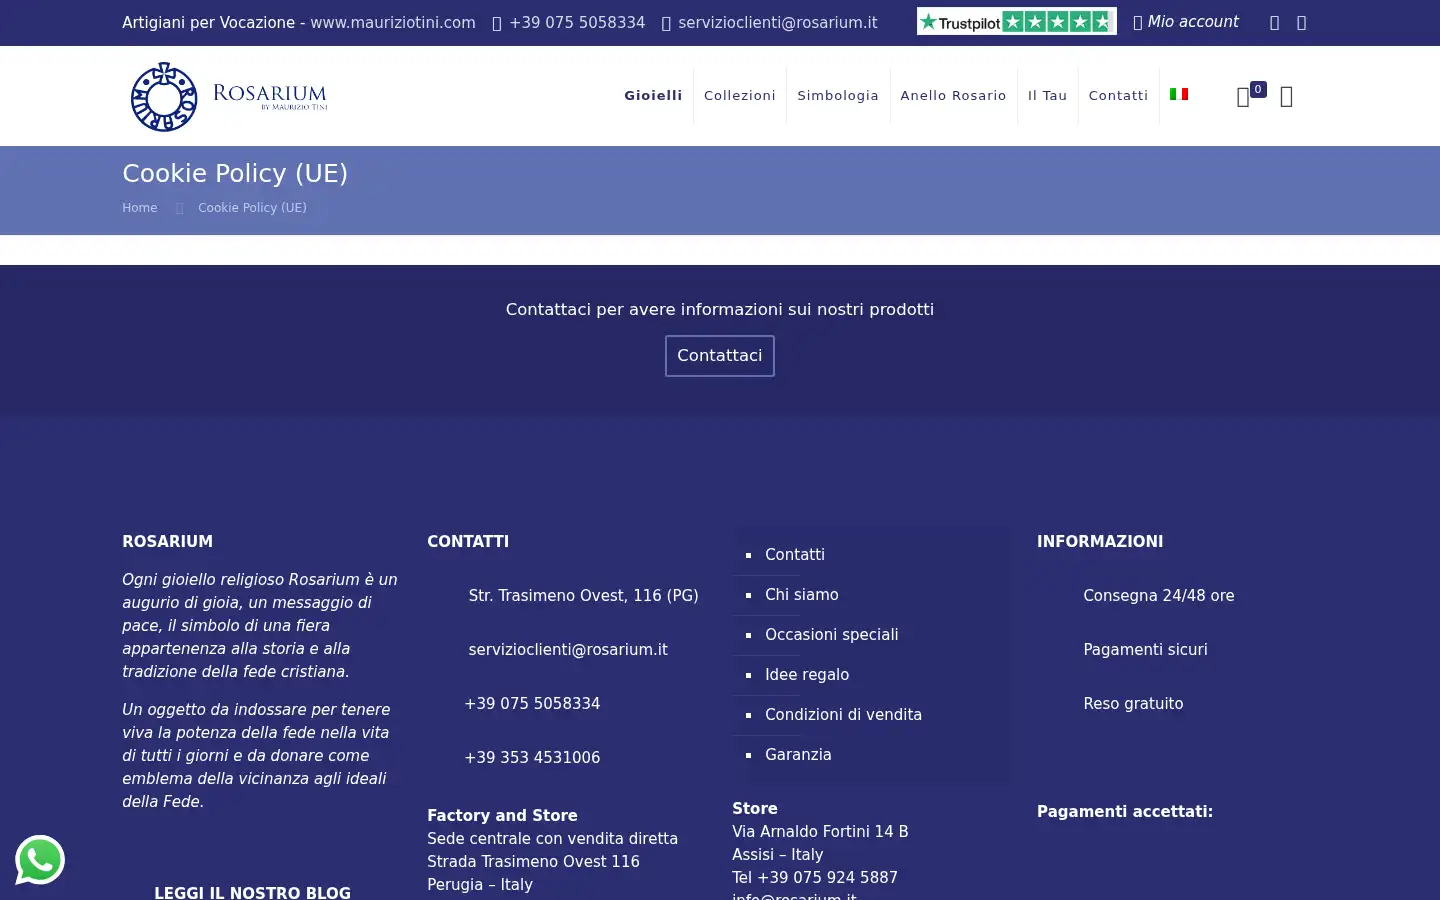Open the Rosarium logo homepage link

point(229,96)
